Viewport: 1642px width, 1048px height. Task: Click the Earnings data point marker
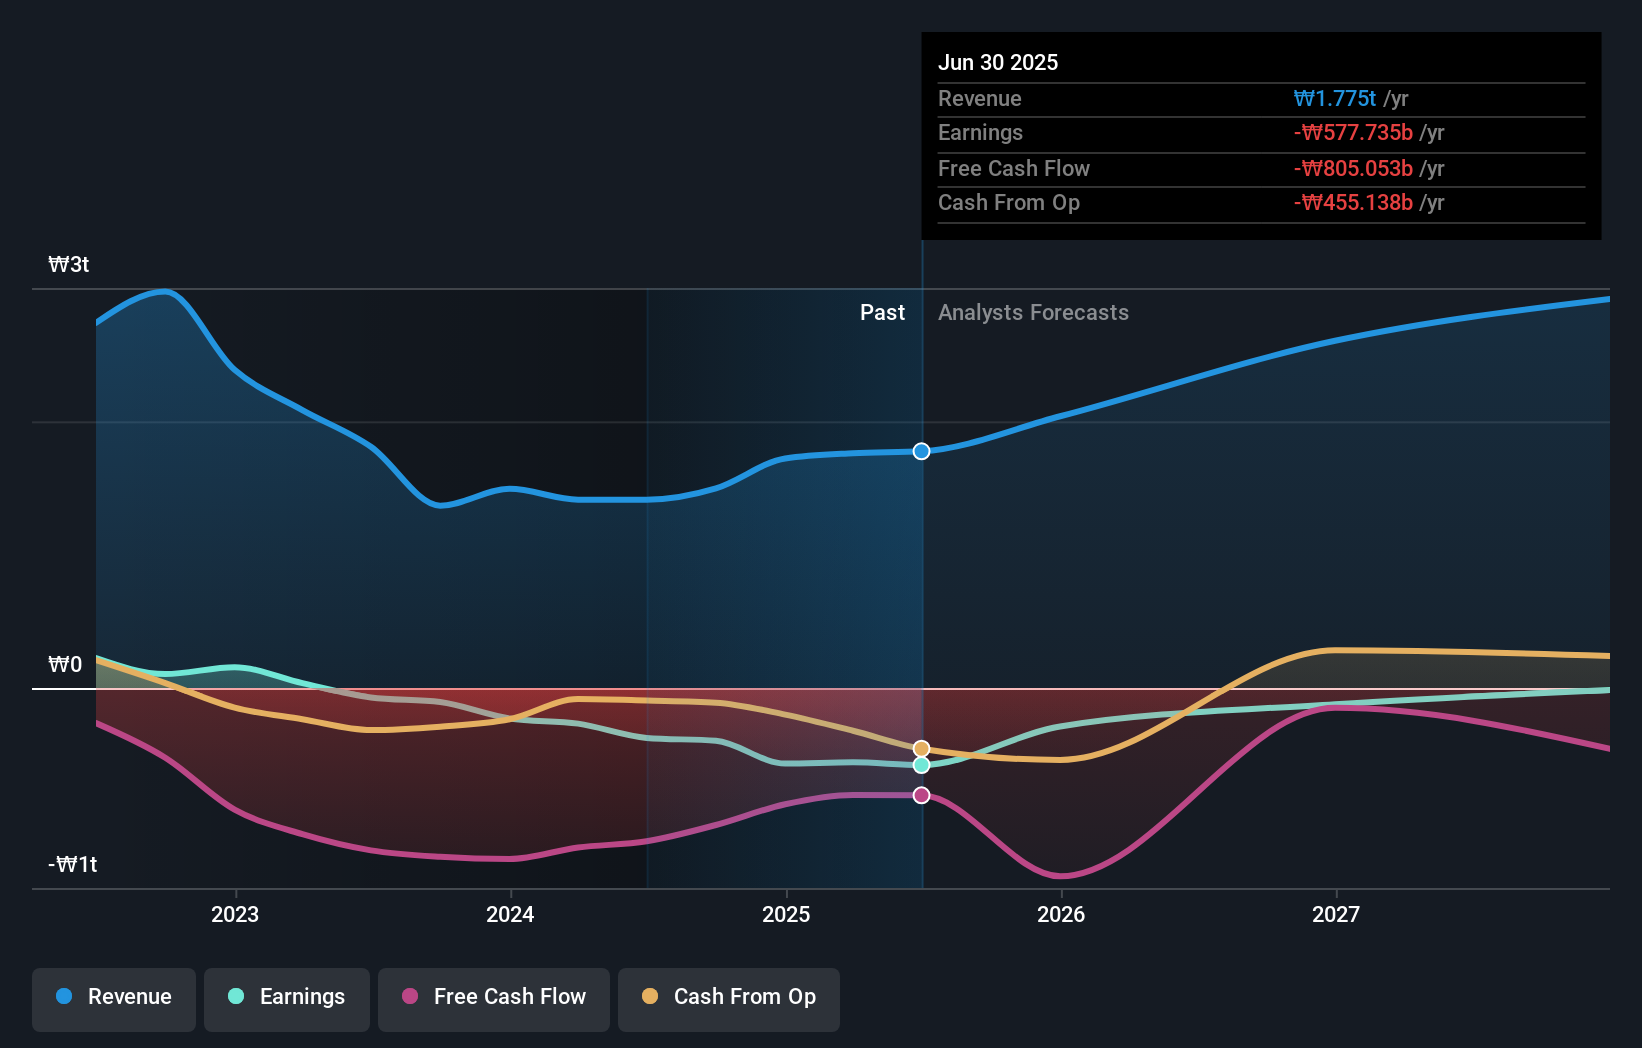[921, 765]
